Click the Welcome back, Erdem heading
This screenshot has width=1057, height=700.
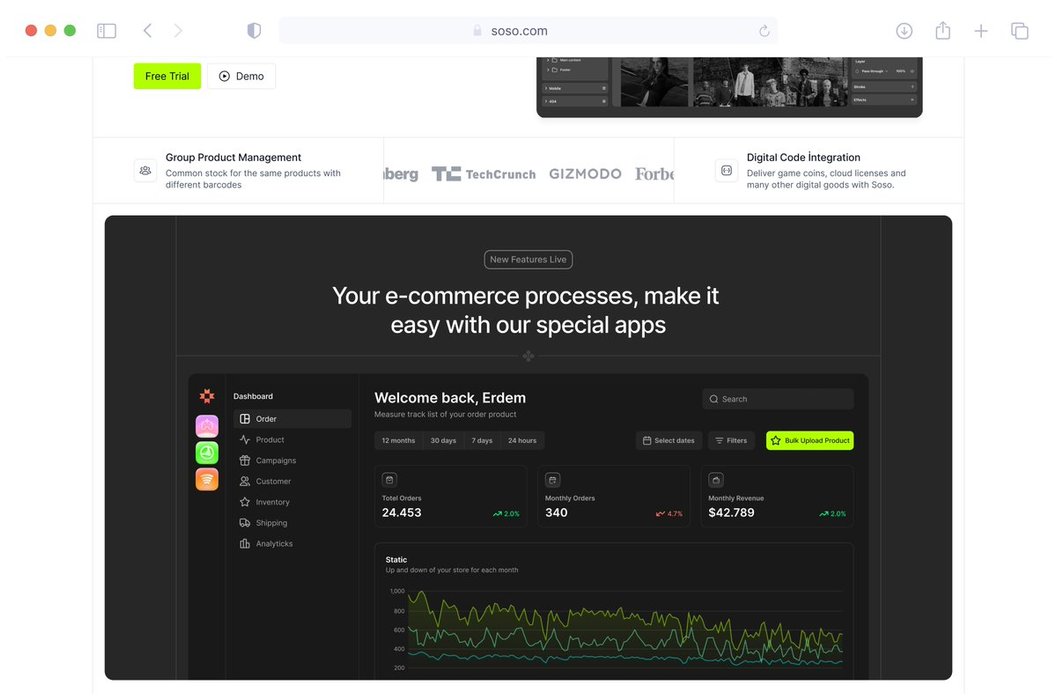coord(450,398)
